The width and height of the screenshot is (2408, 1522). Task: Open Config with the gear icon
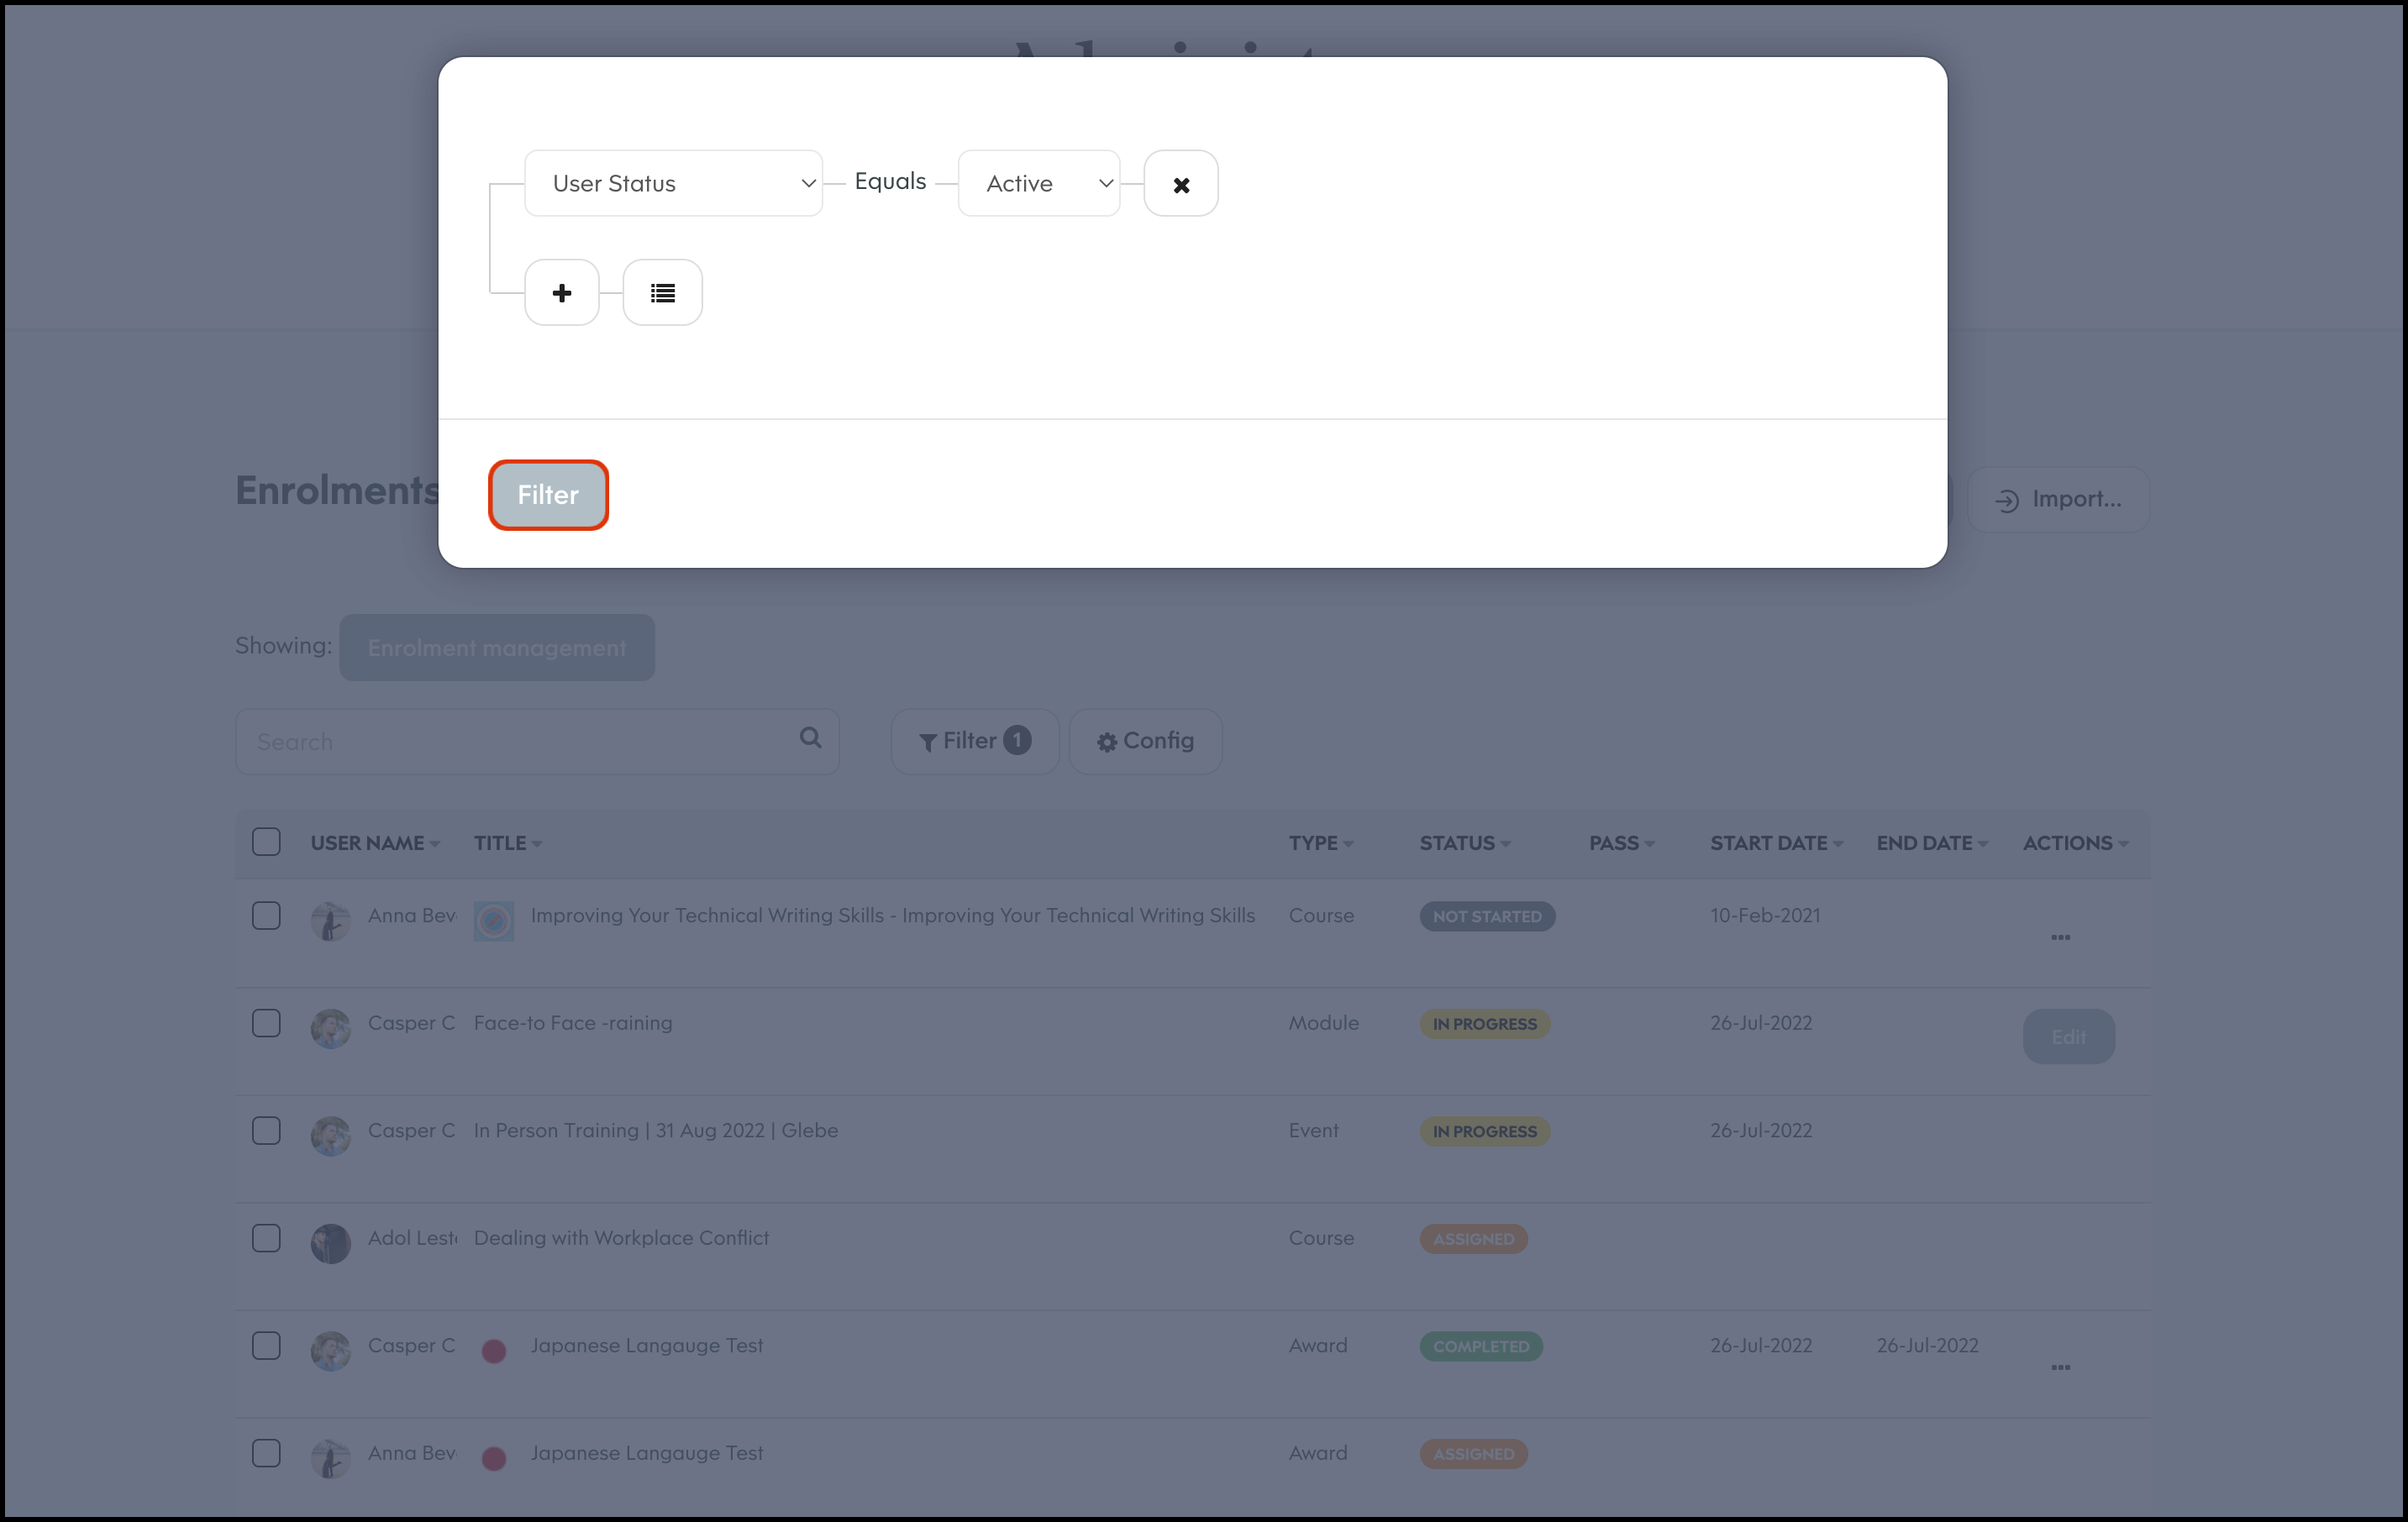[x=1145, y=741]
